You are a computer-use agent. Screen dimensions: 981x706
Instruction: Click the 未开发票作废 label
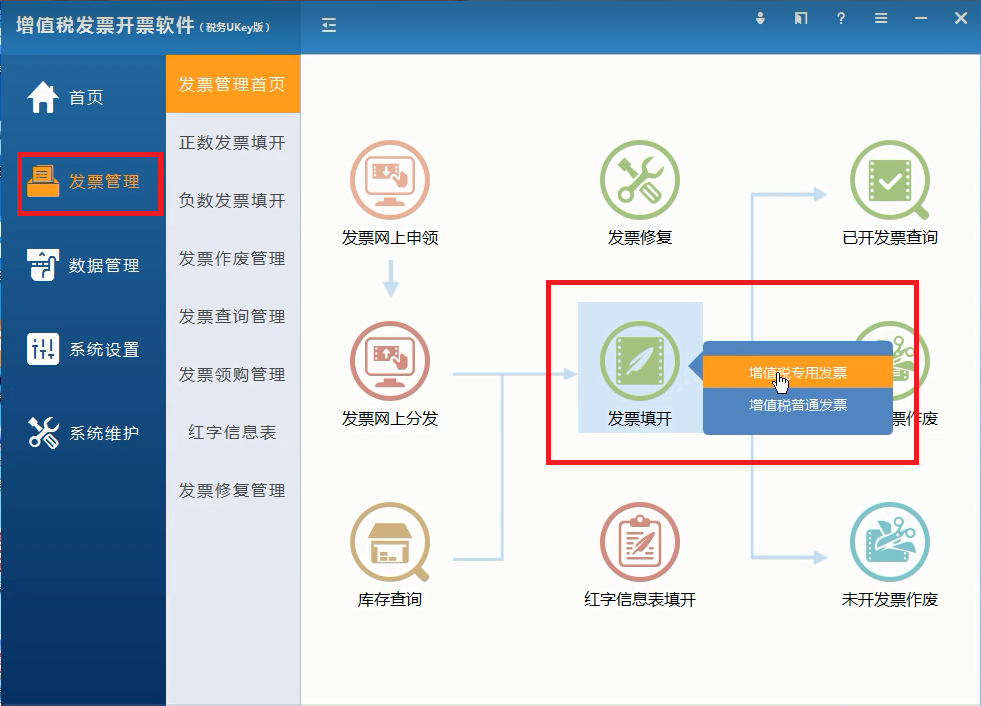click(890, 600)
